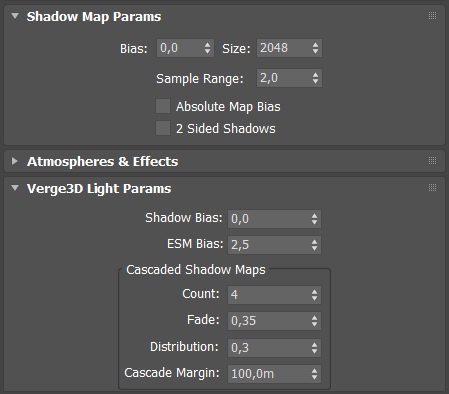Screen dimensions: 449x394
Task: Click the Bias spinner arrows
Action: [x=208, y=48]
